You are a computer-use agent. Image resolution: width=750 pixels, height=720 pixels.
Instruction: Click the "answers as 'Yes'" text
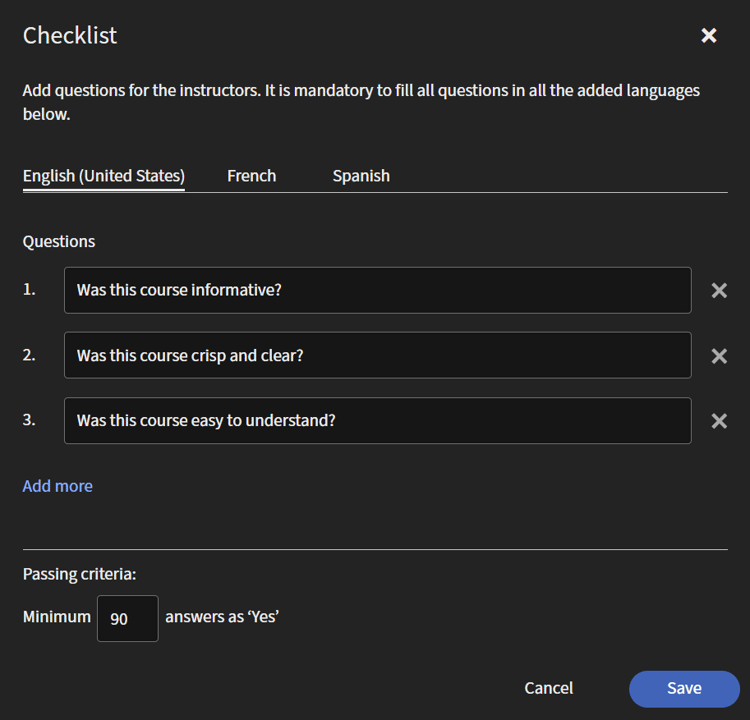tap(221, 617)
